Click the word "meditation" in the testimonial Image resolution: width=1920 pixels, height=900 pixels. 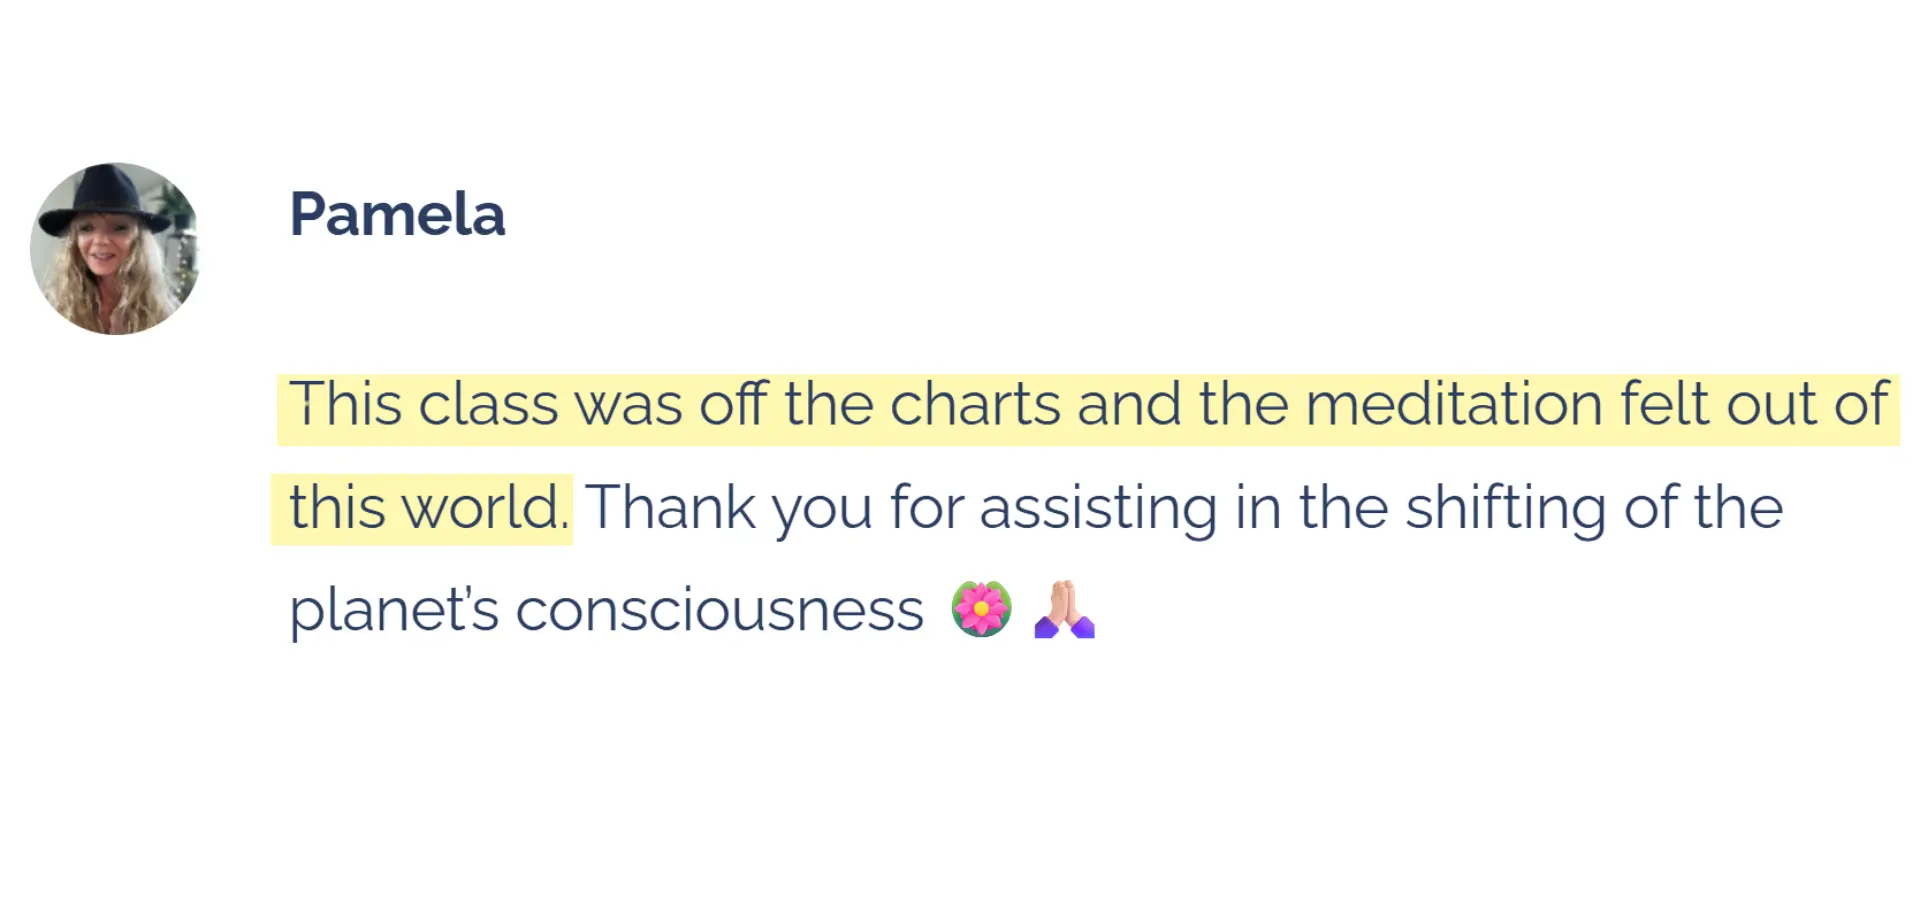coord(1454,404)
